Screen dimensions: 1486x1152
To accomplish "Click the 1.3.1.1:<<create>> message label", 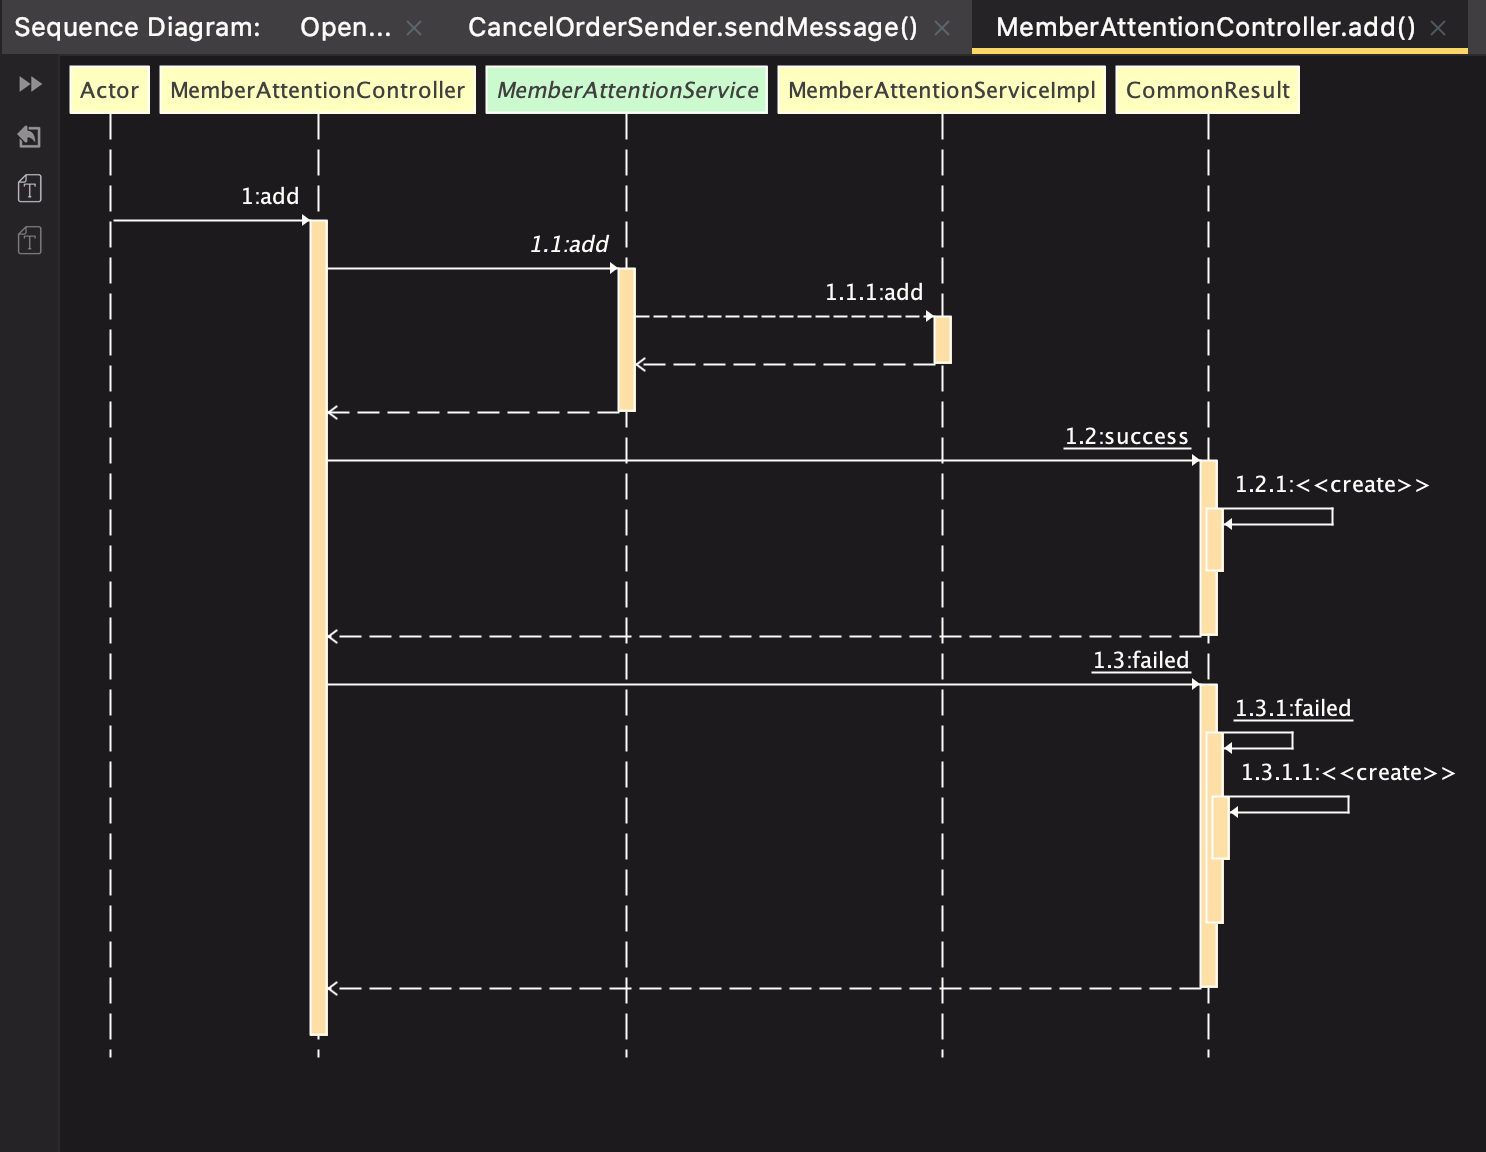I will (1348, 772).
